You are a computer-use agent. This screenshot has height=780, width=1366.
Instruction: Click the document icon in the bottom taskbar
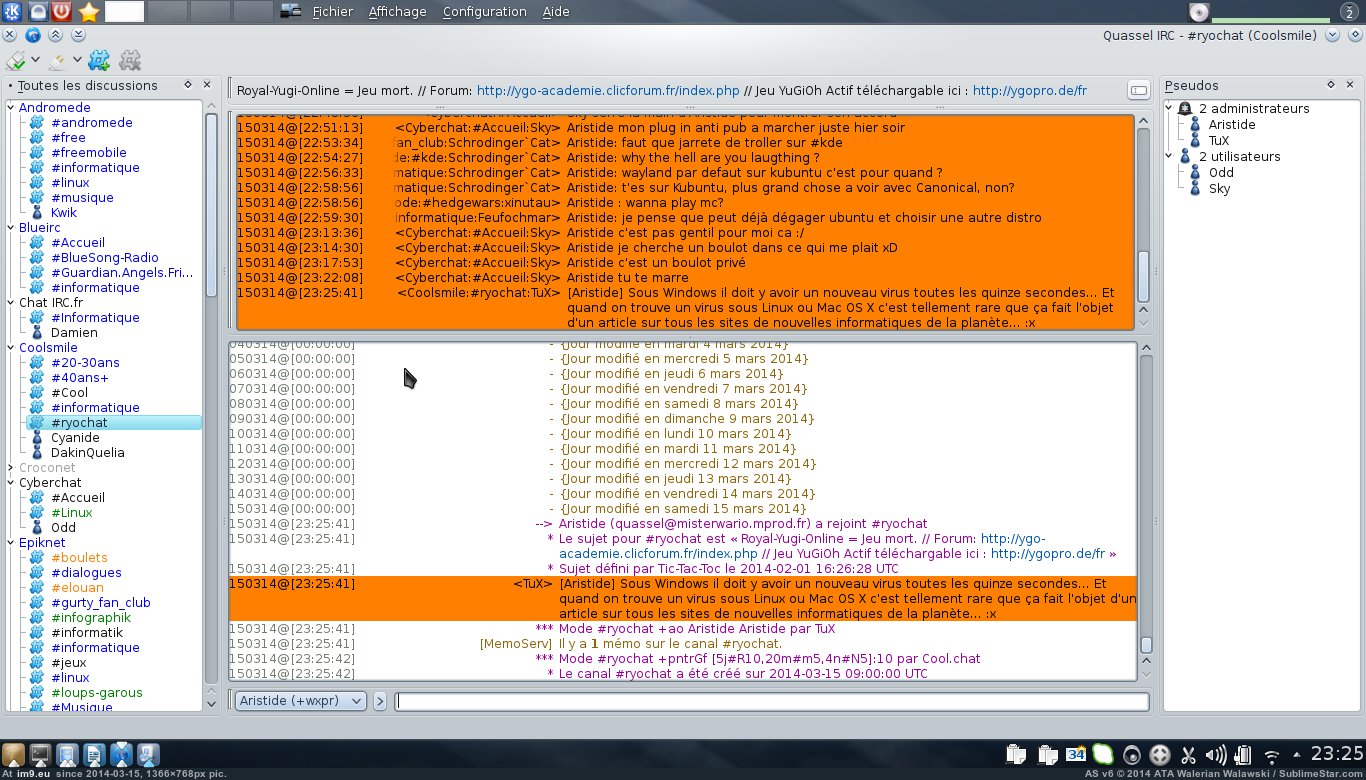click(x=94, y=755)
